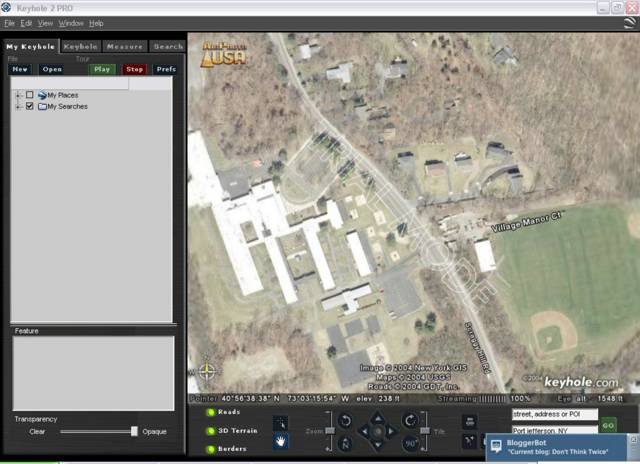
Task: Click the Transparency slider handle
Action: [134, 431]
